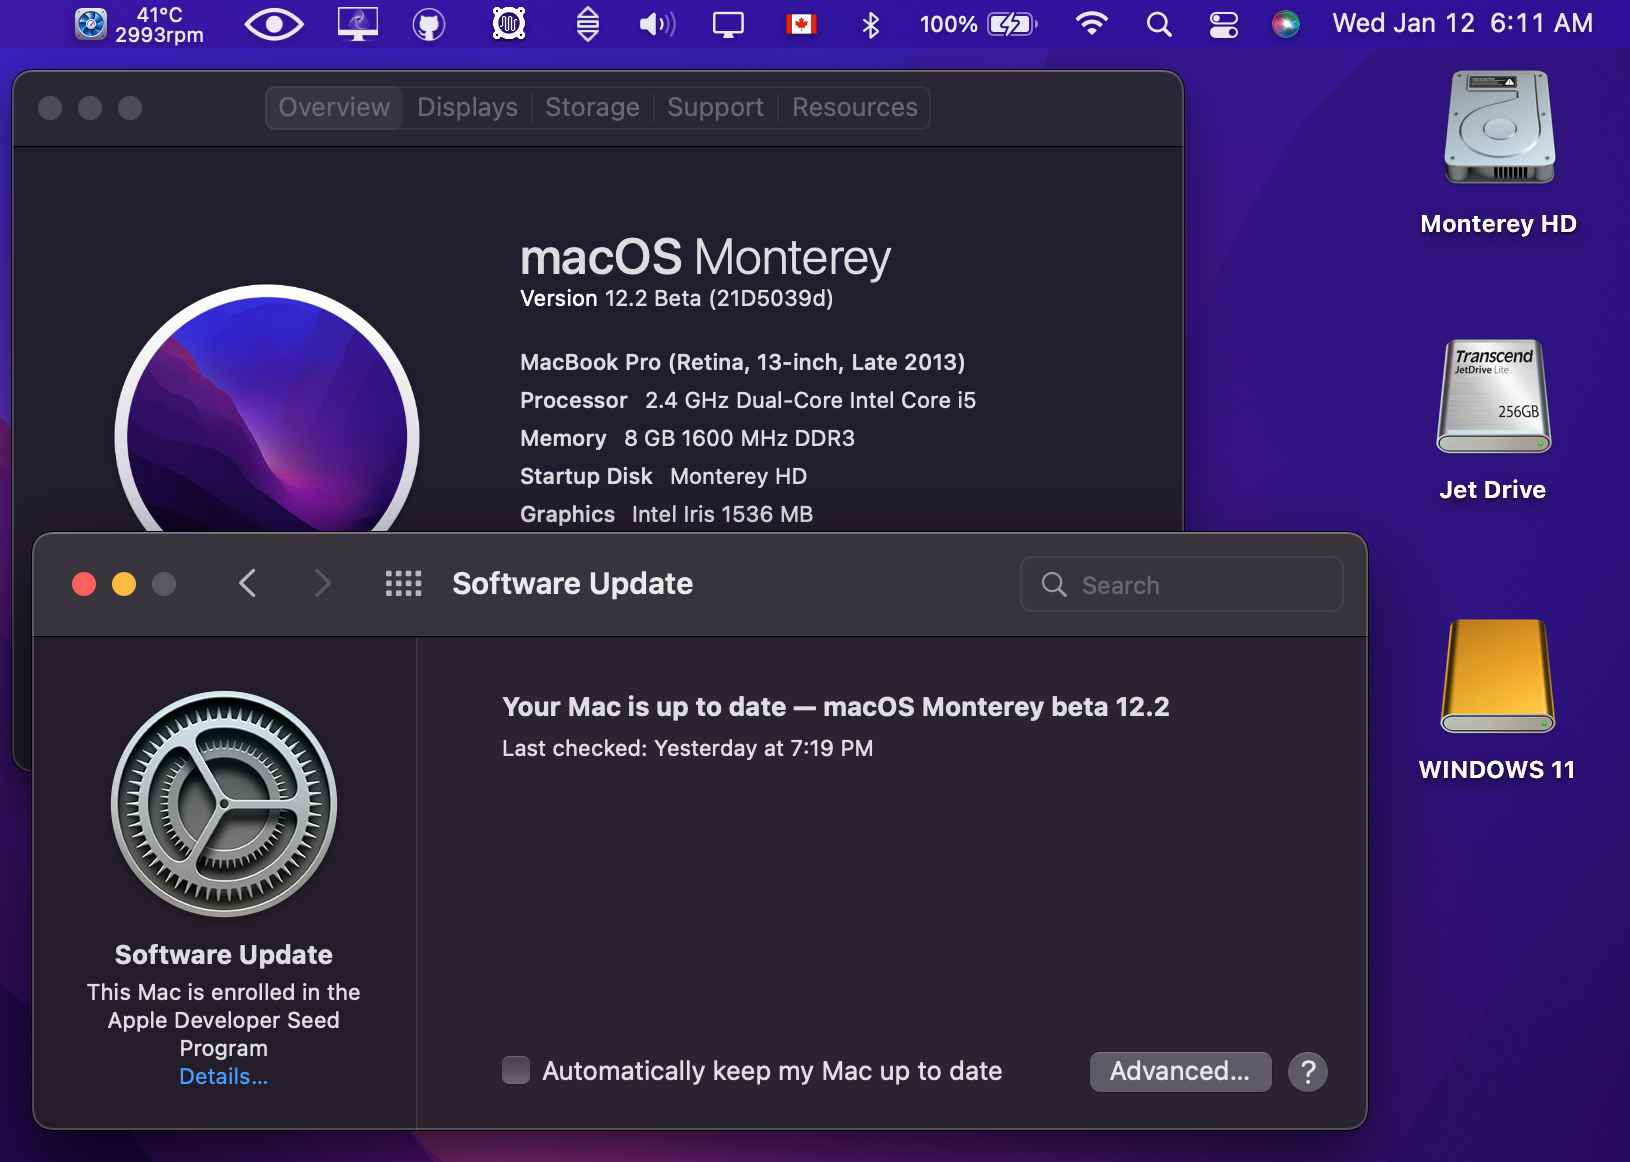Viewport: 1630px width, 1162px height.
Task: Open the Details… link for seed program
Action: click(x=224, y=1076)
